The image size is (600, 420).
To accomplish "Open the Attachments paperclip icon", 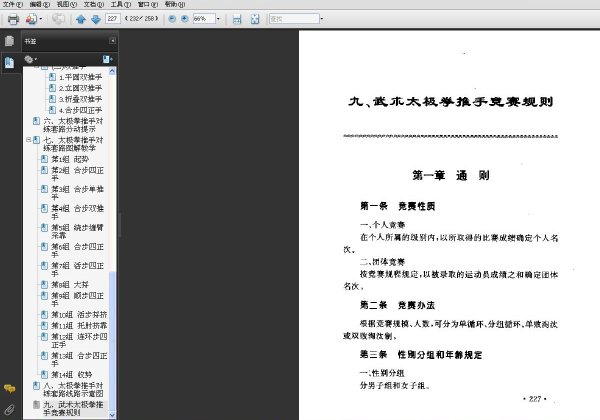I will point(10,410).
